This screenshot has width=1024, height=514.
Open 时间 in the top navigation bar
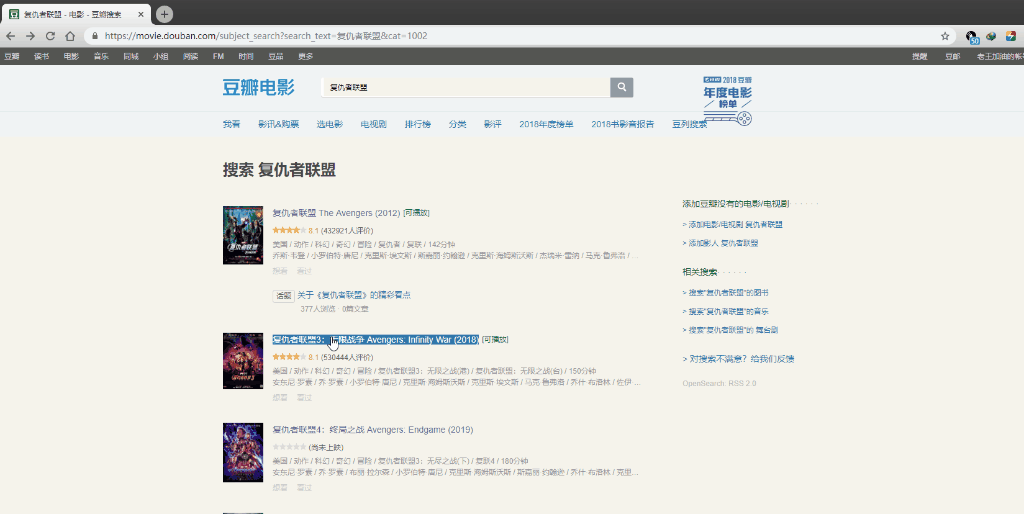(246, 56)
